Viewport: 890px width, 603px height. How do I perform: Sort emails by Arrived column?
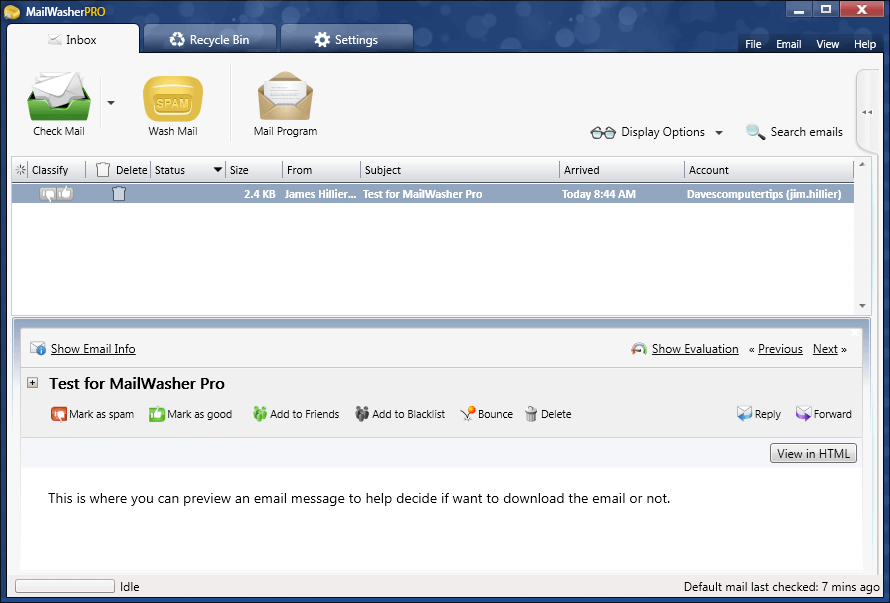tap(581, 170)
